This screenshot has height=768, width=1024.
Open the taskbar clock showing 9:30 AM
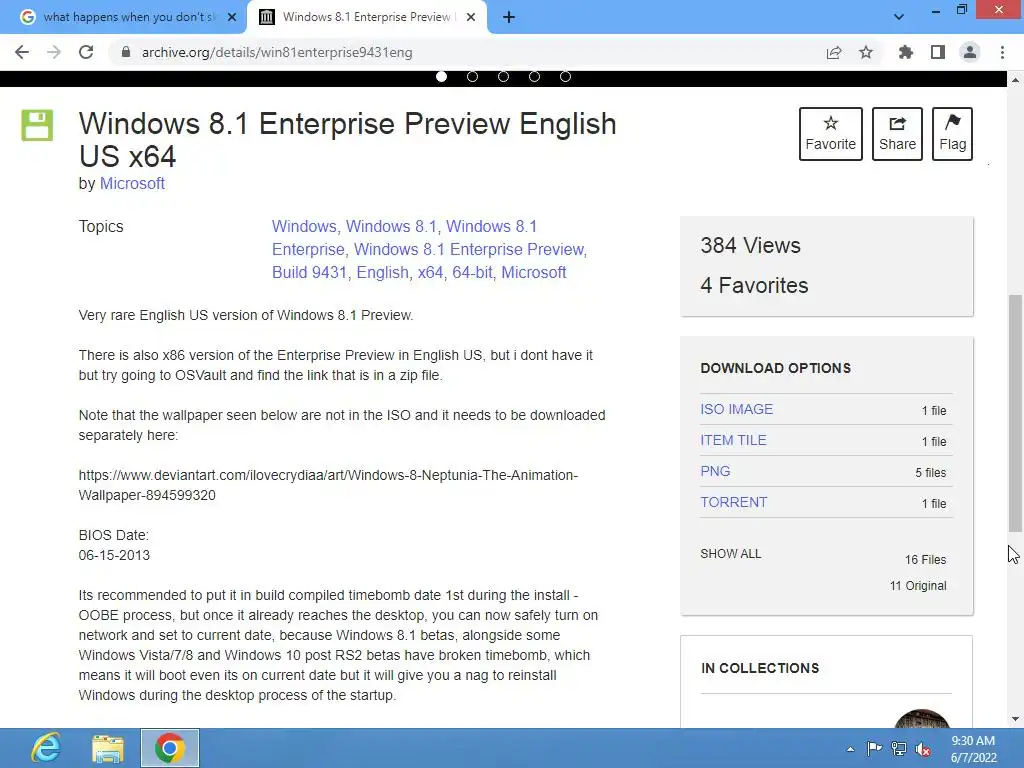point(973,749)
